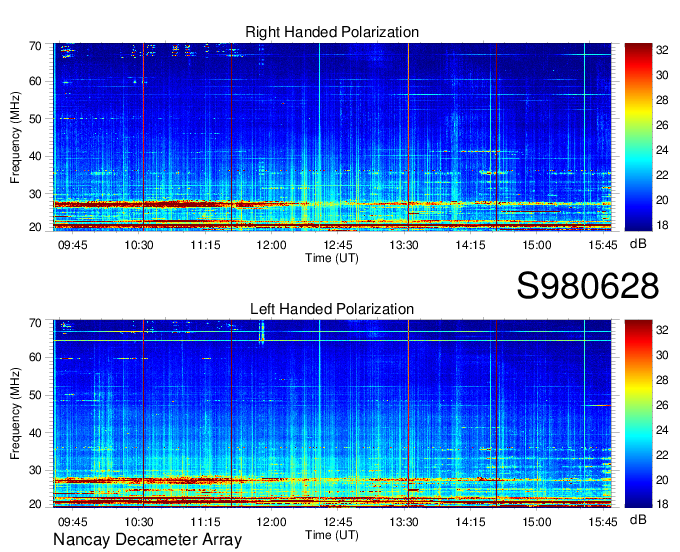Click the 13:30 time tick on lower plot
Screen dimensions: 680x552
point(404,522)
